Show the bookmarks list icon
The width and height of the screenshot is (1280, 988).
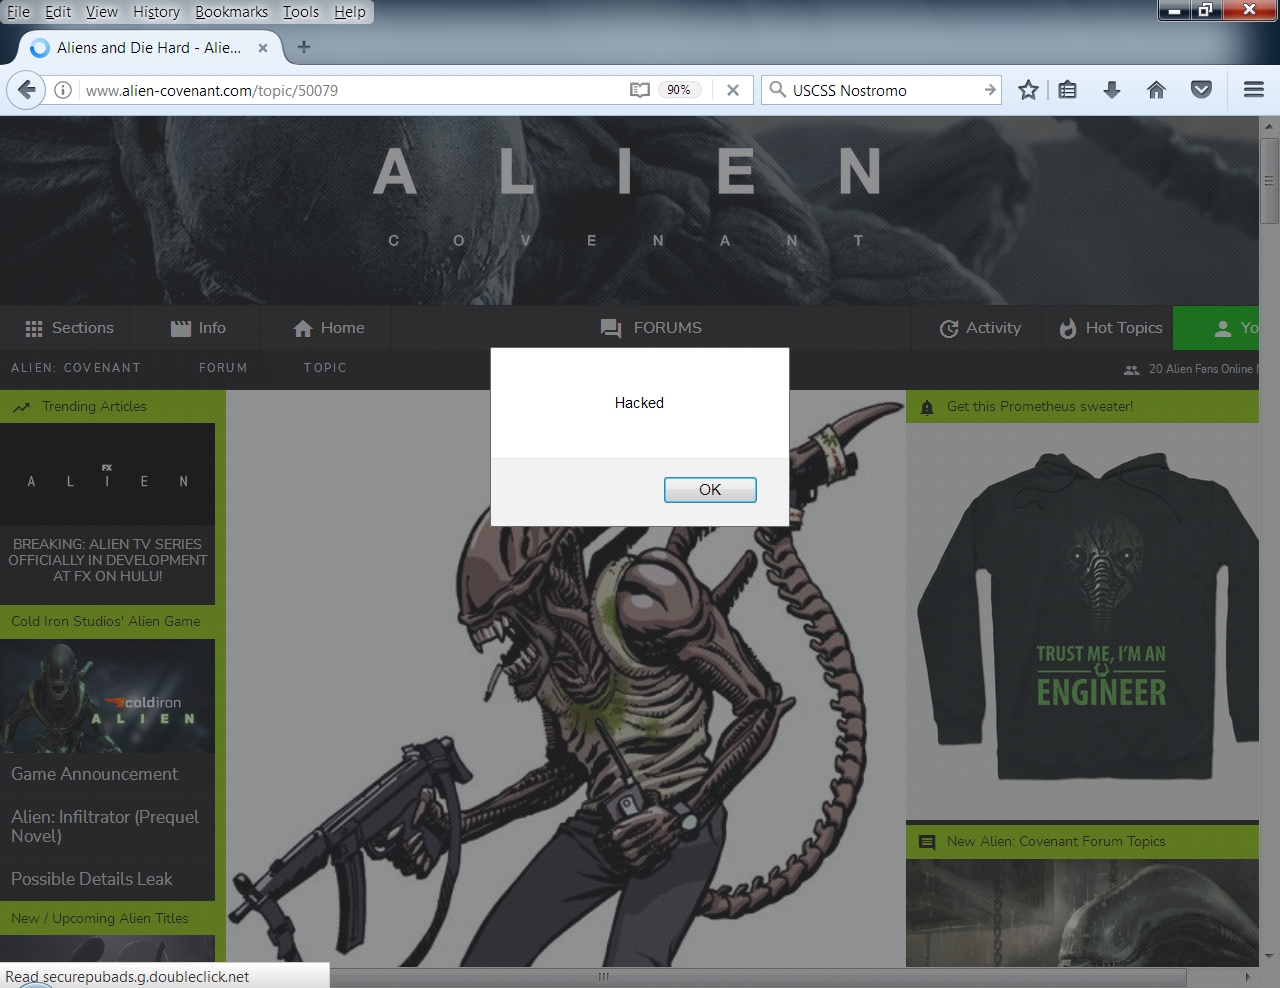click(x=1068, y=90)
